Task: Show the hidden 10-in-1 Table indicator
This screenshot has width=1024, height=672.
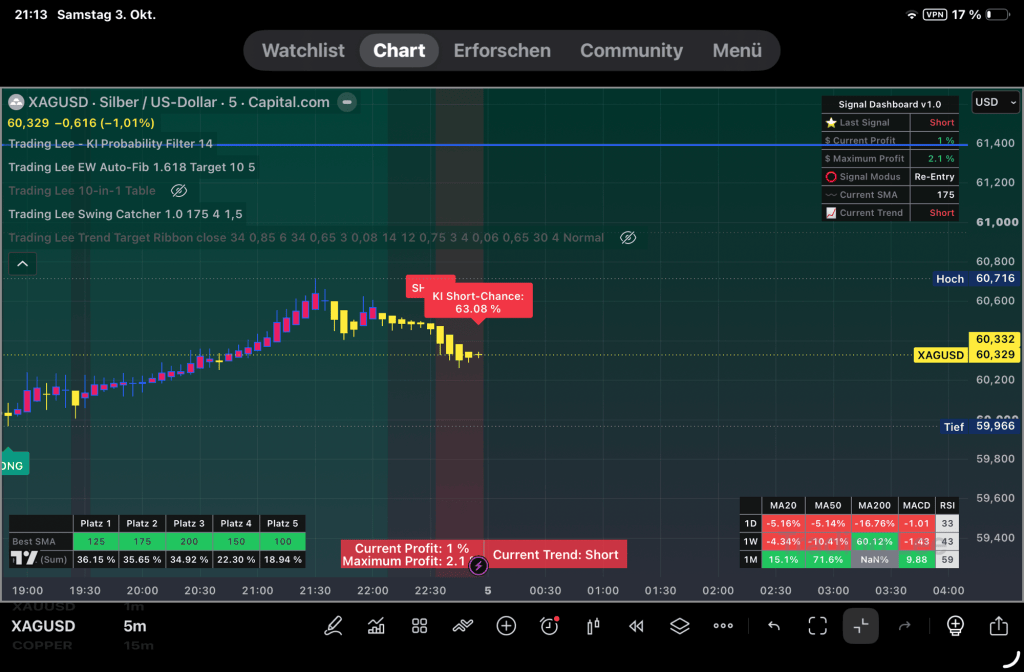Action: coord(179,191)
